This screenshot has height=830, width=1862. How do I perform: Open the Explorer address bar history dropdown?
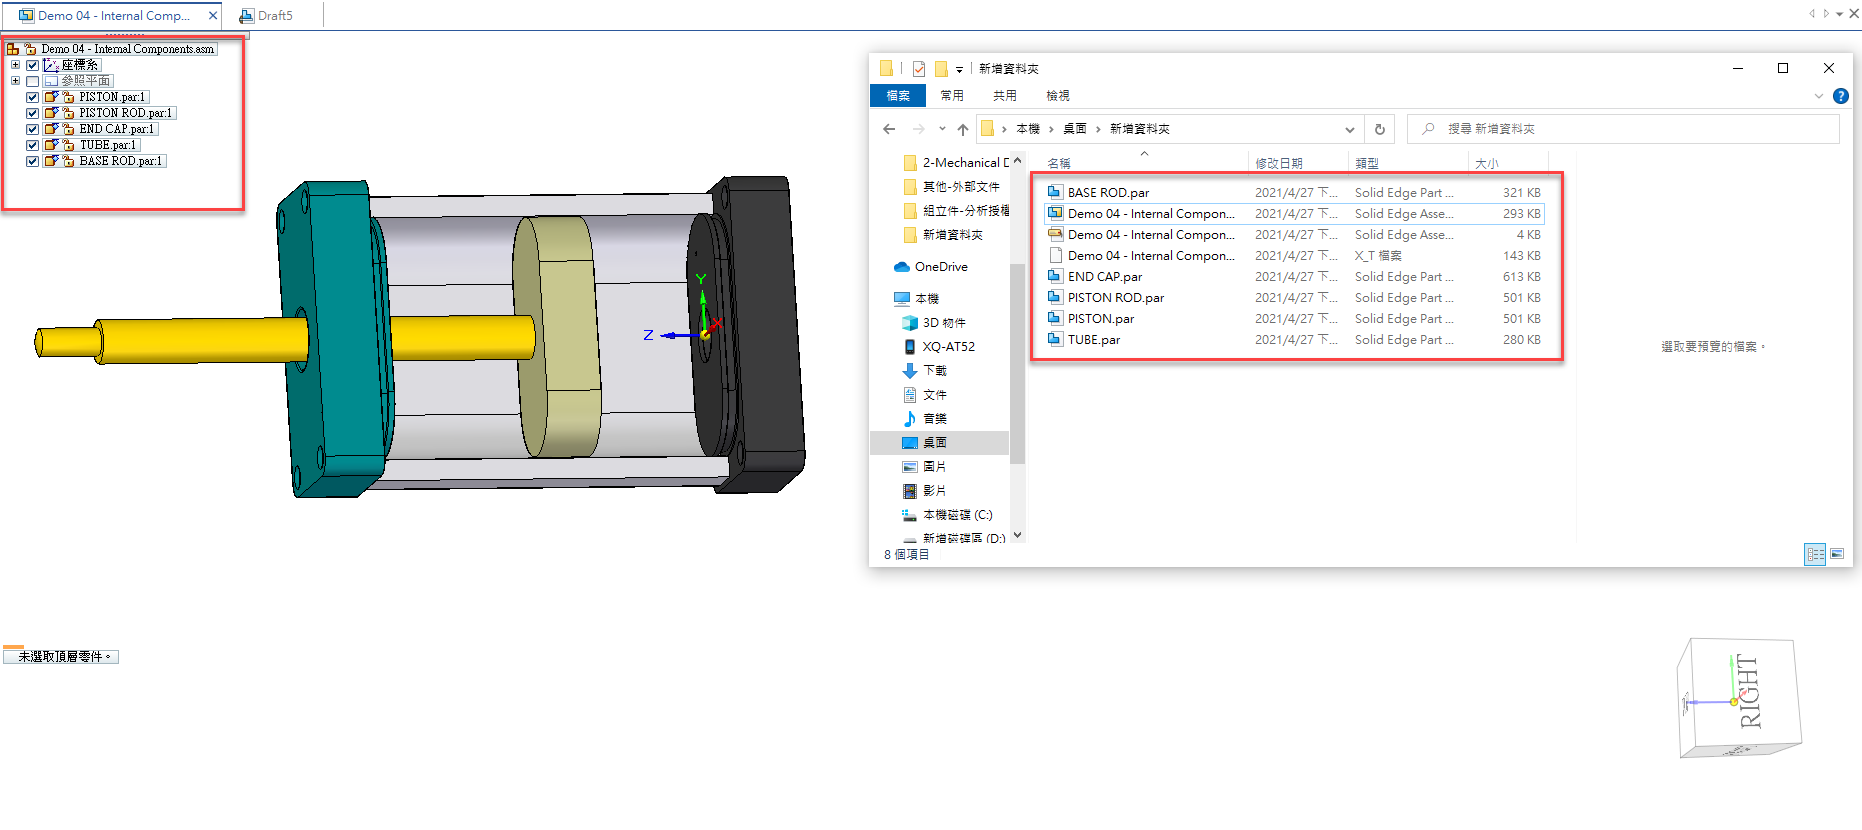coord(1350,129)
